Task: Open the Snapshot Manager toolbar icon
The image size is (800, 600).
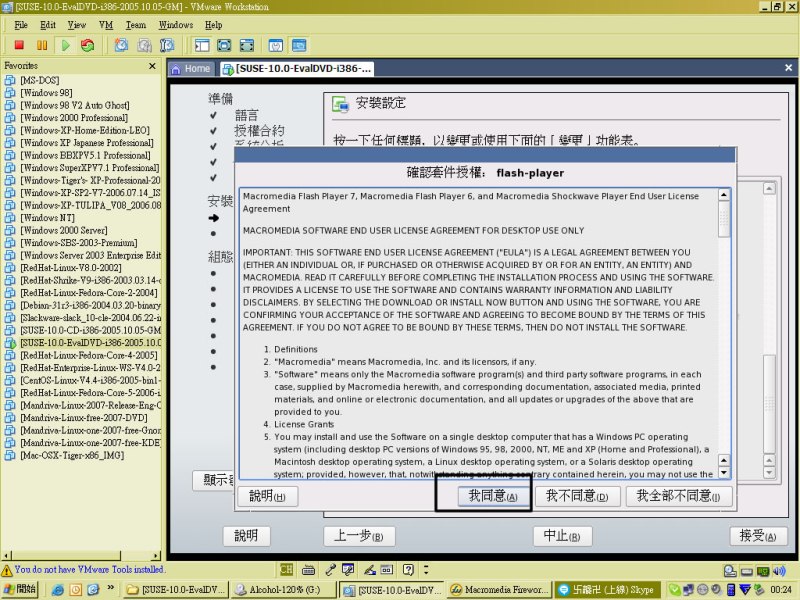Action: [x=167, y=45]
